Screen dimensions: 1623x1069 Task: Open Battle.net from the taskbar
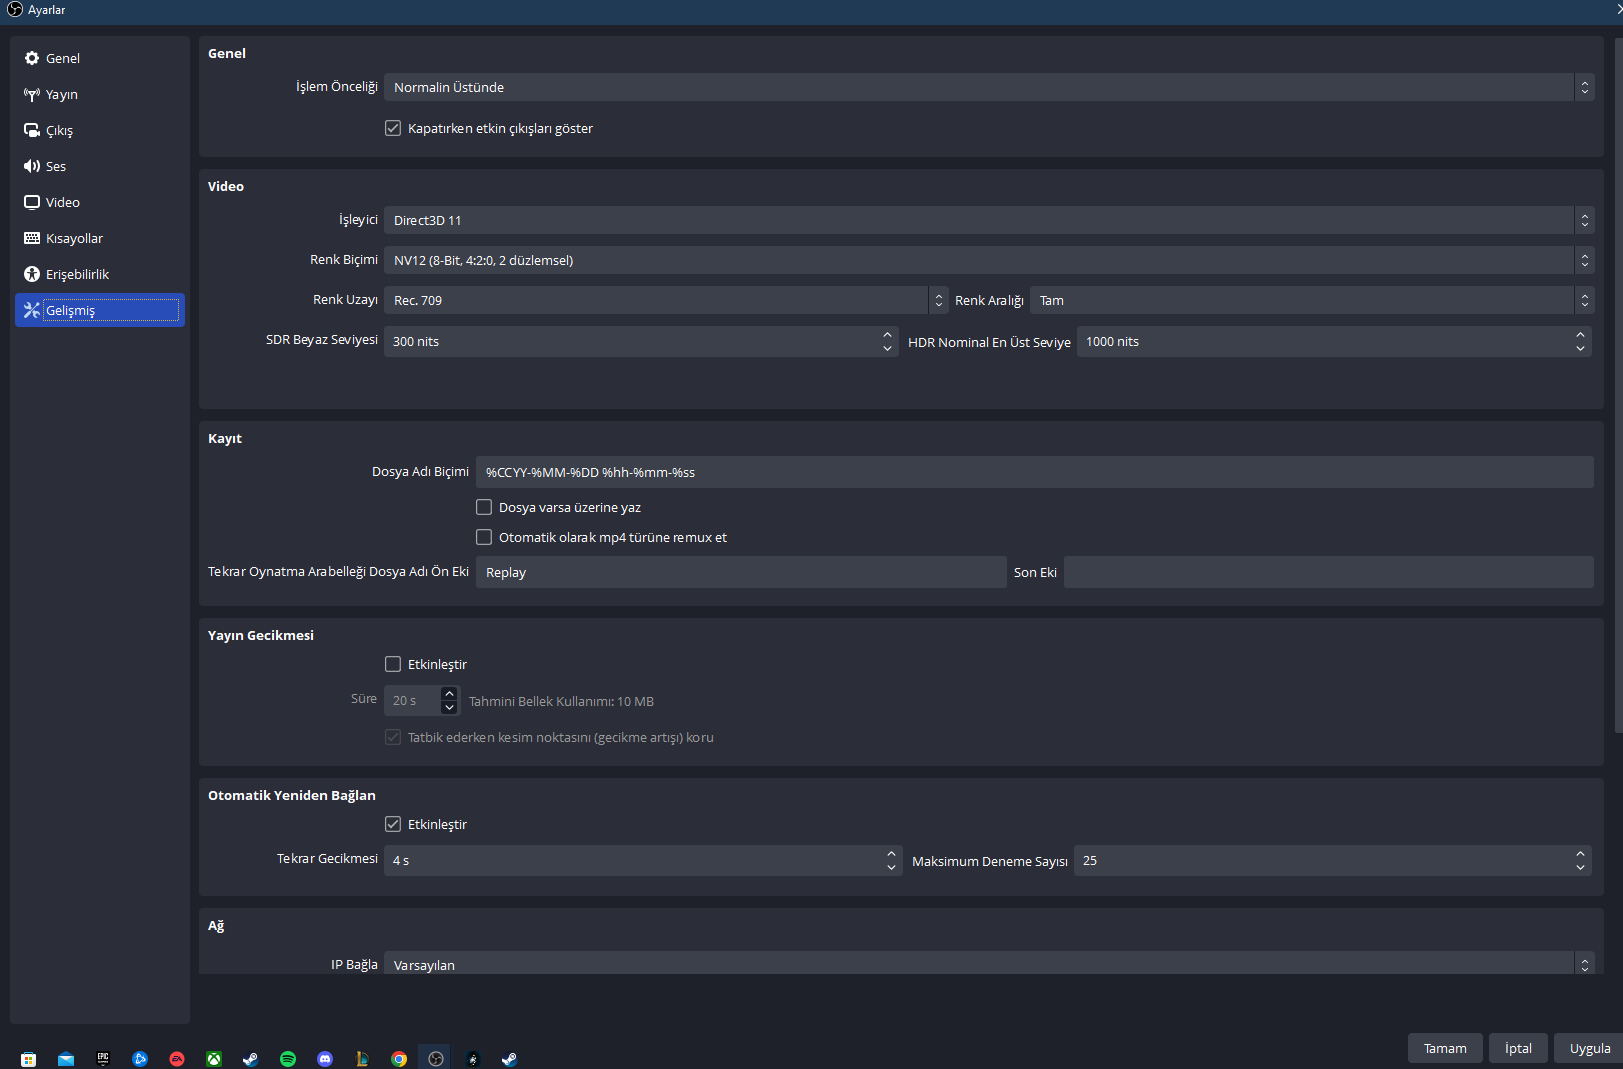[x=140, y=1059]
